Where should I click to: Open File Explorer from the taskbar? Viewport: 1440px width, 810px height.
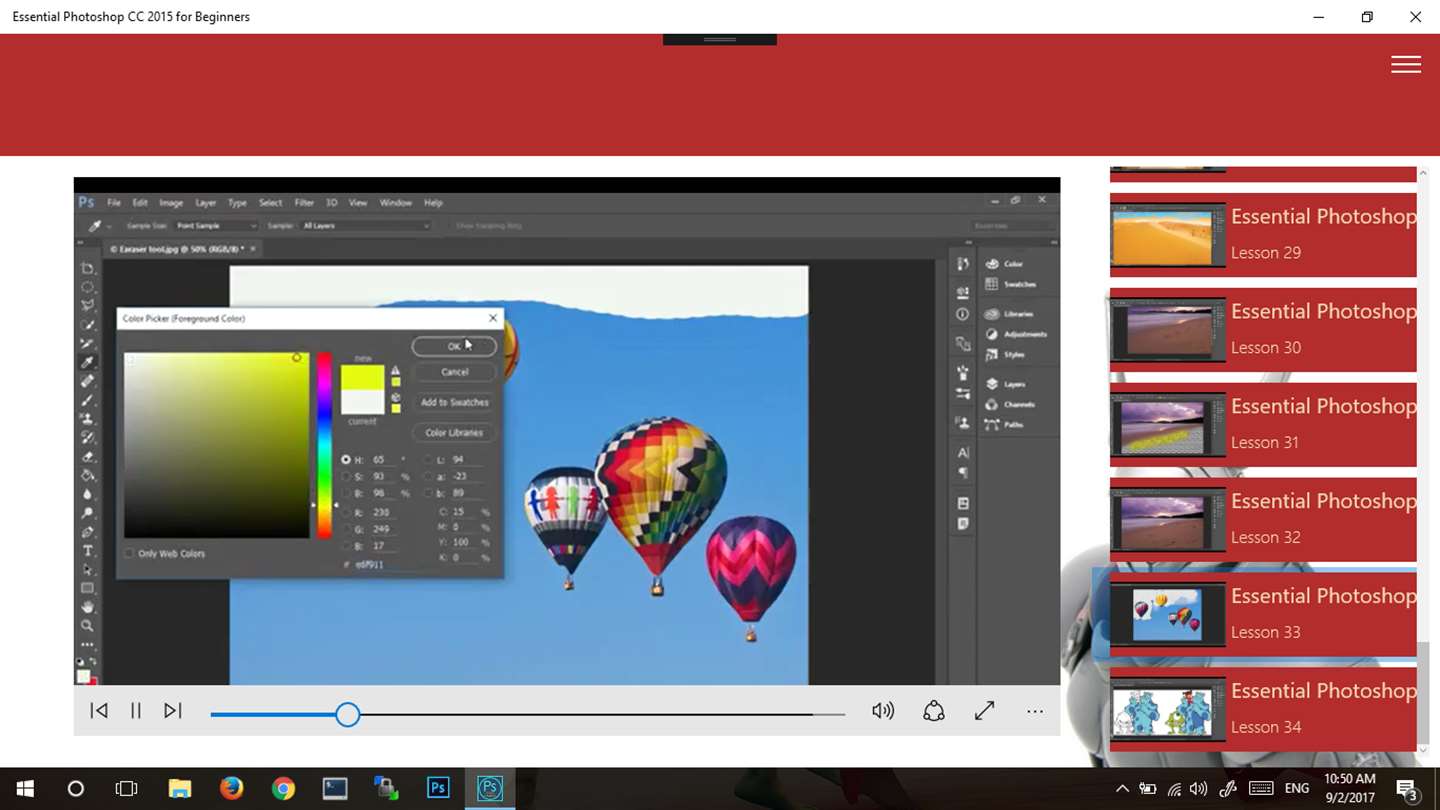179,788
